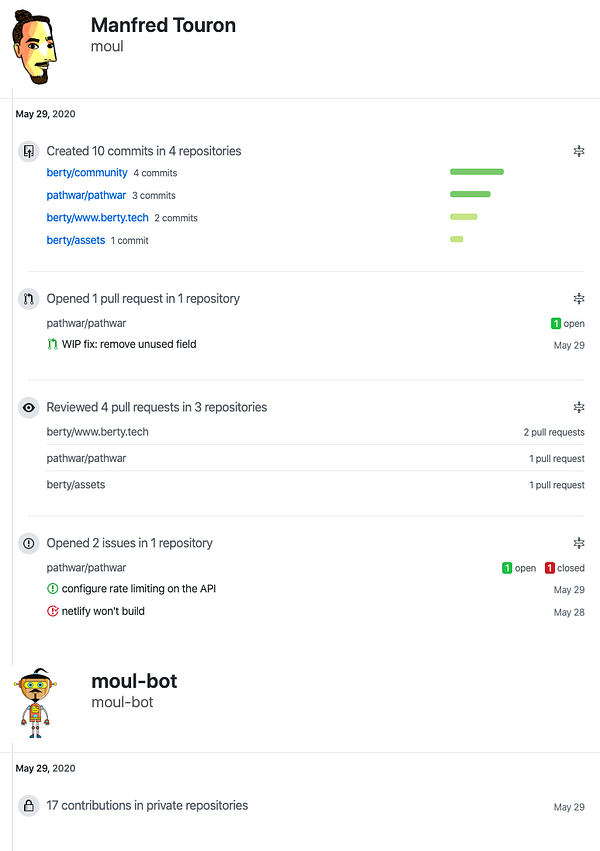Open the berty/assets repository link
Screen dimensions: 600x851
click(x=76, y=240)
